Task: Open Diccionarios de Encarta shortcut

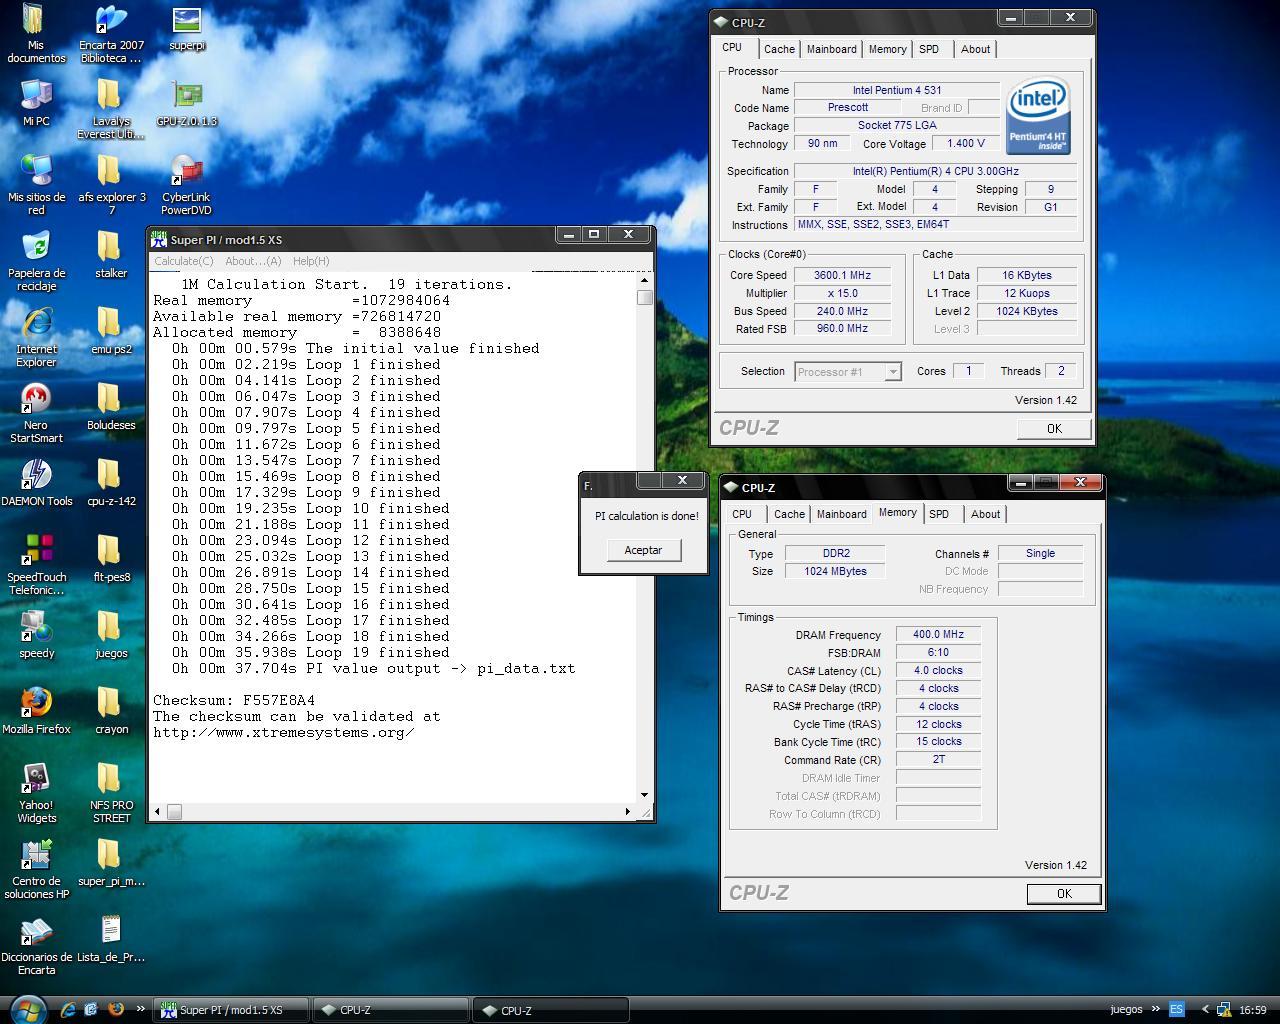Action: (36, 945)
